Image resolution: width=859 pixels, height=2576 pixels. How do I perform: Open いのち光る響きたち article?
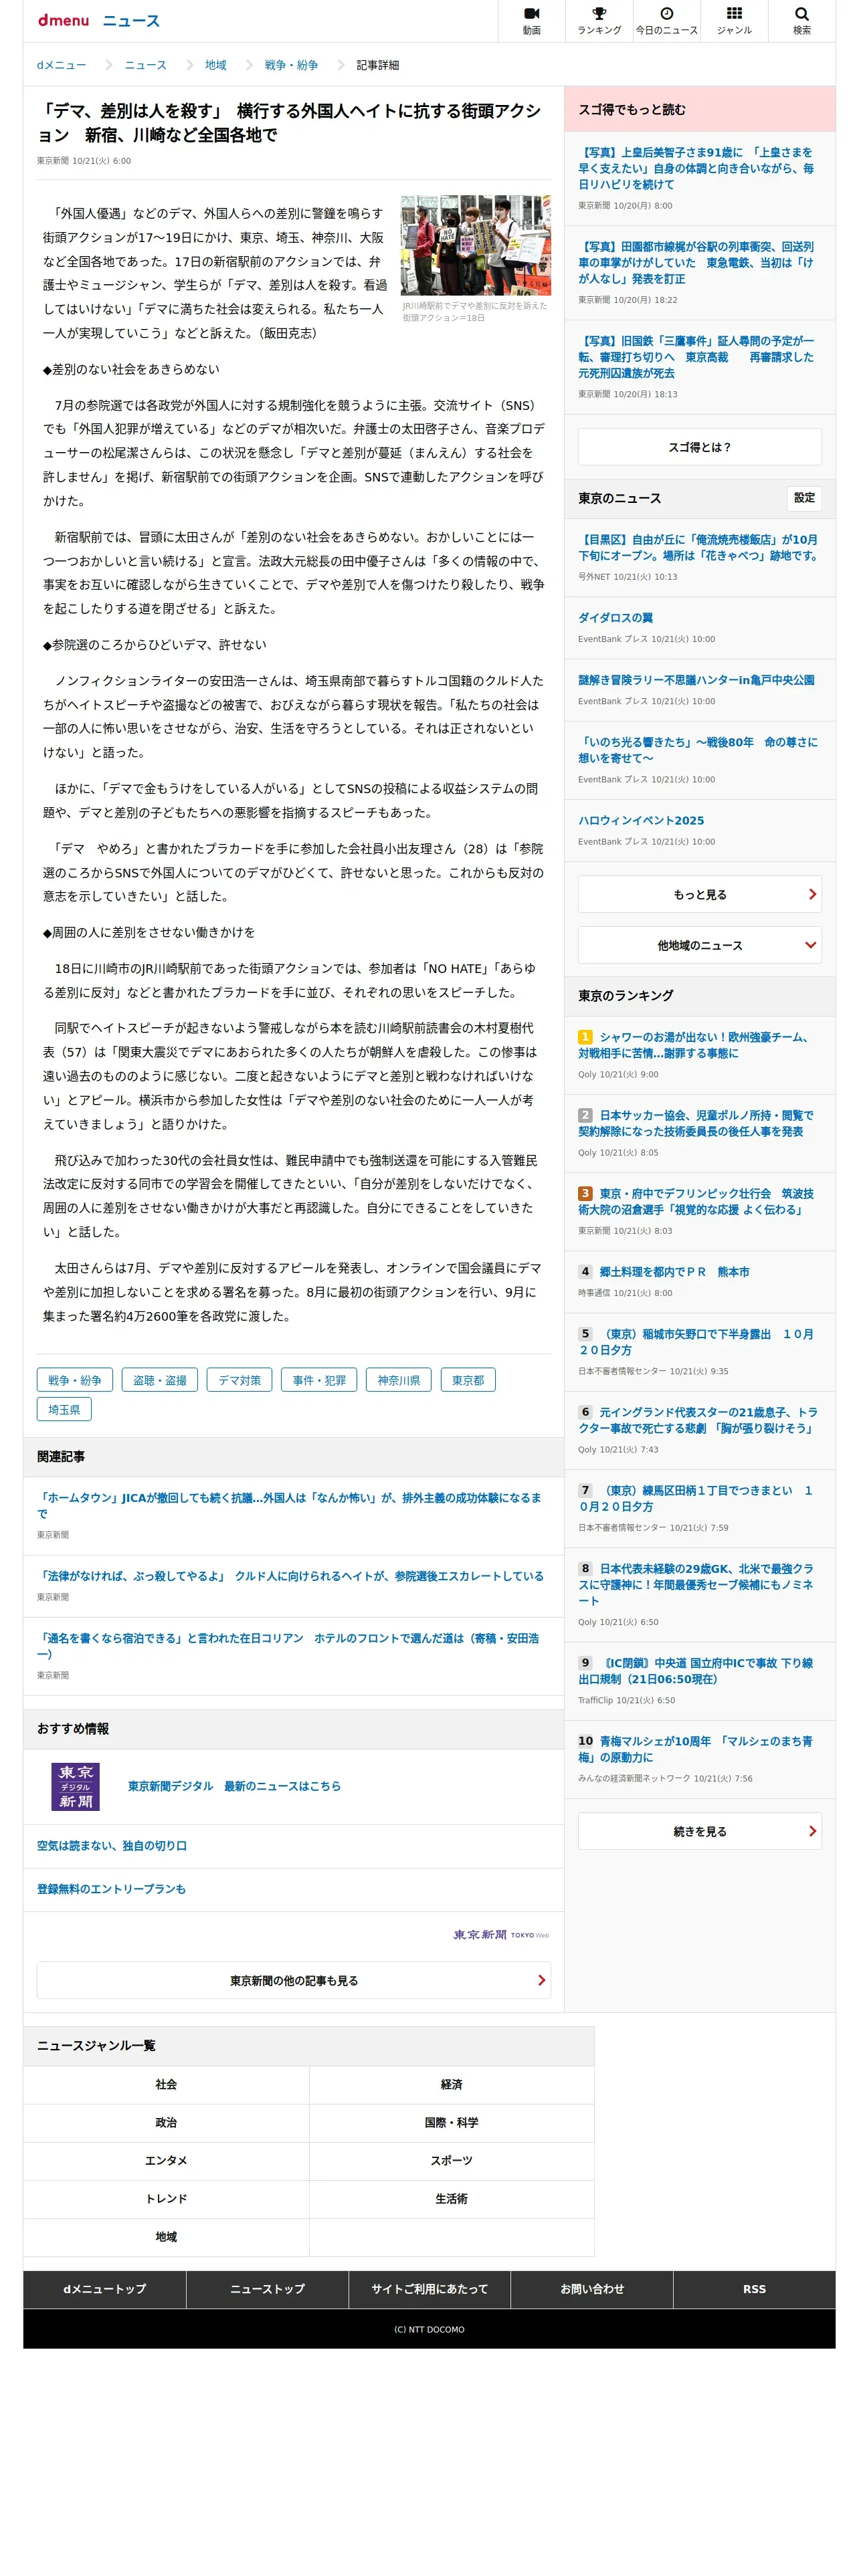(x=699, y=750)
